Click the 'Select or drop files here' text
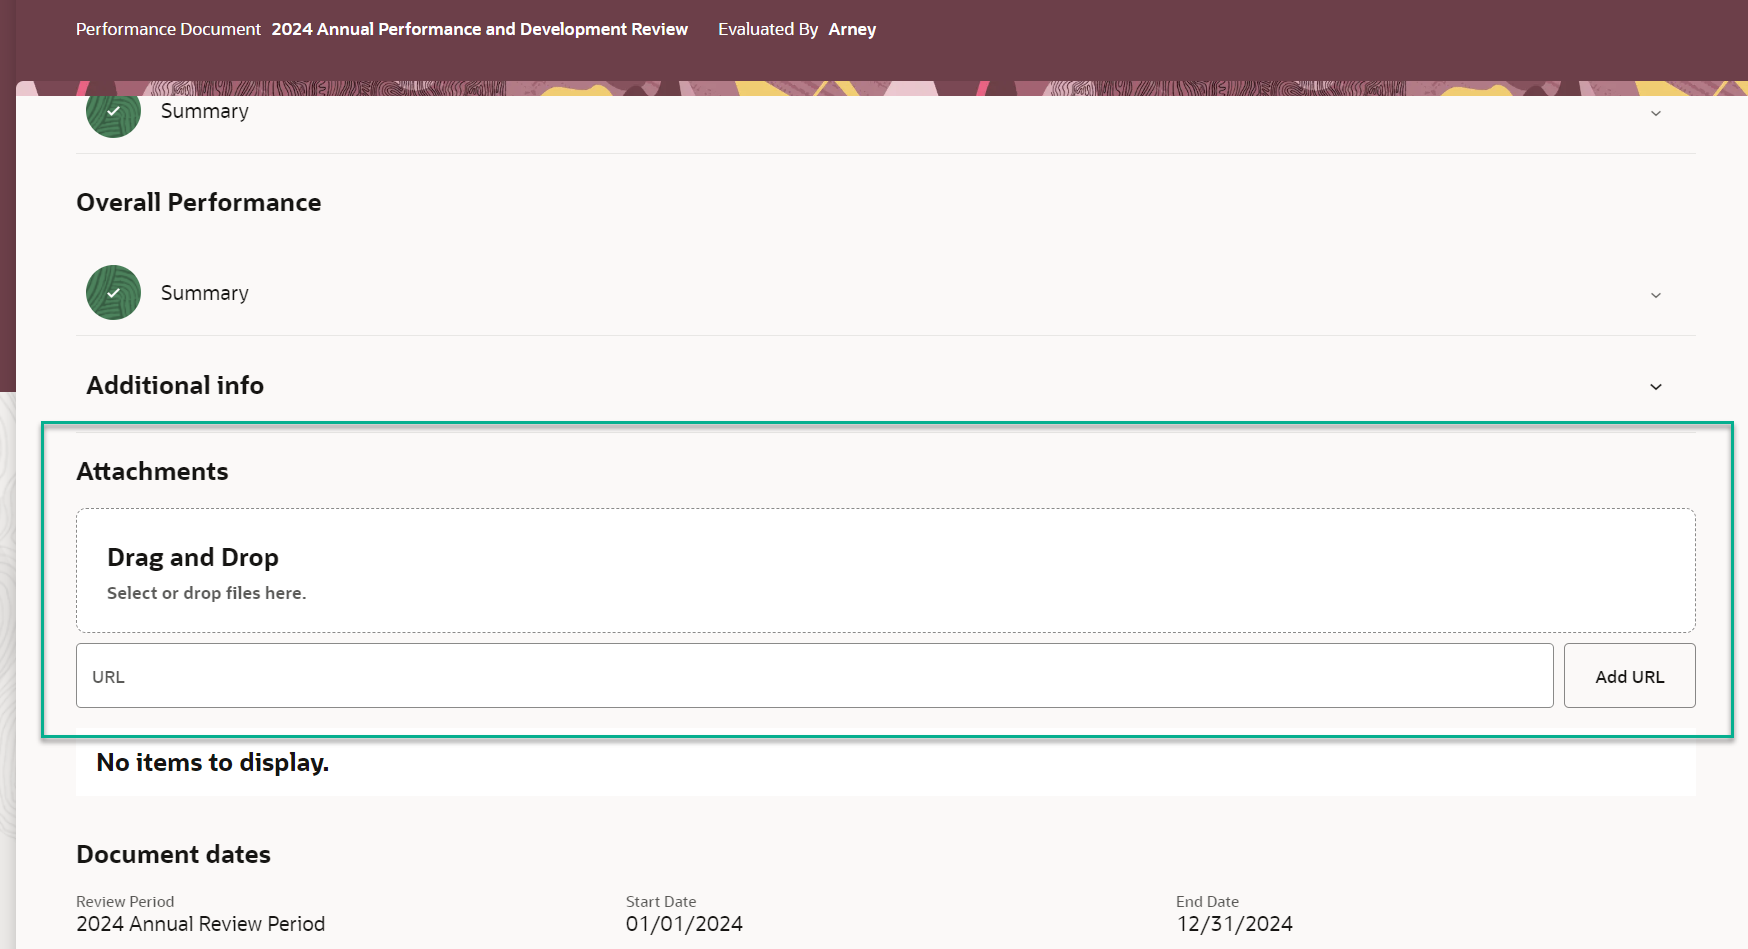 pos(206,592)
